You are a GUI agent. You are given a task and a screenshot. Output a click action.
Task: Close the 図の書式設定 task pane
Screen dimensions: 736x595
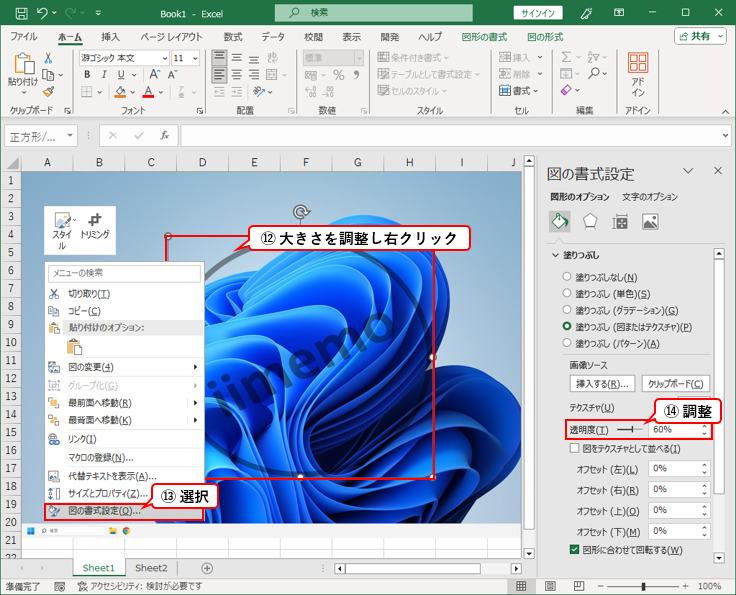point(718,171)
